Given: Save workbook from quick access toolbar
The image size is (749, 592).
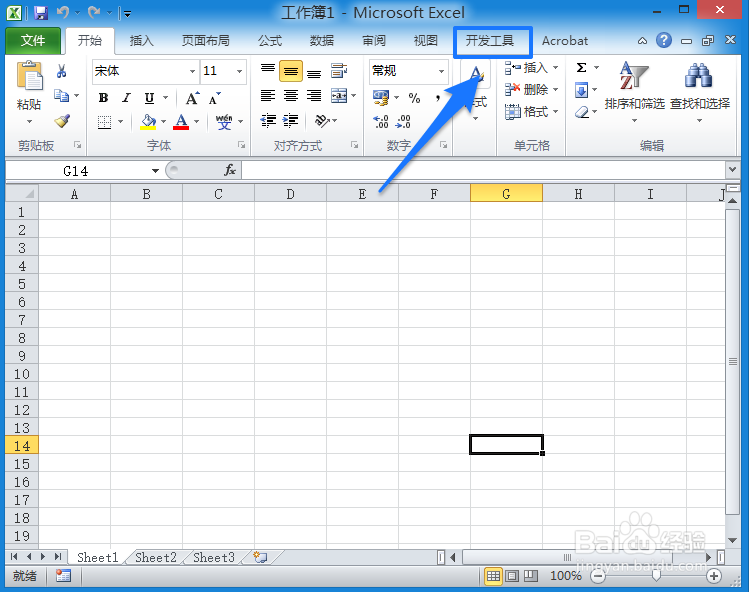Looking at the screenshot, I should coord(41,12).
